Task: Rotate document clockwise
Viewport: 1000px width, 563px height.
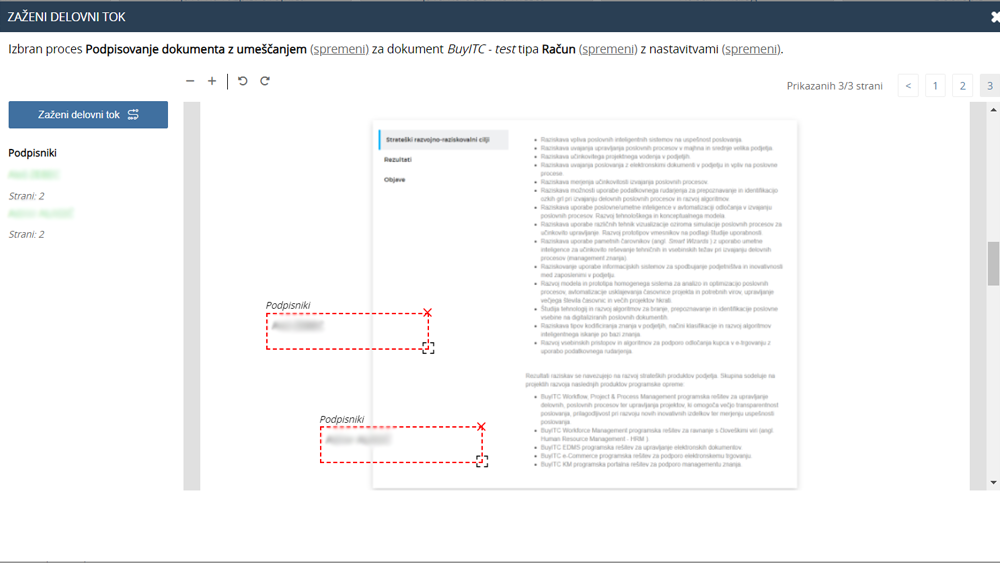Action: tap(265, 81)
